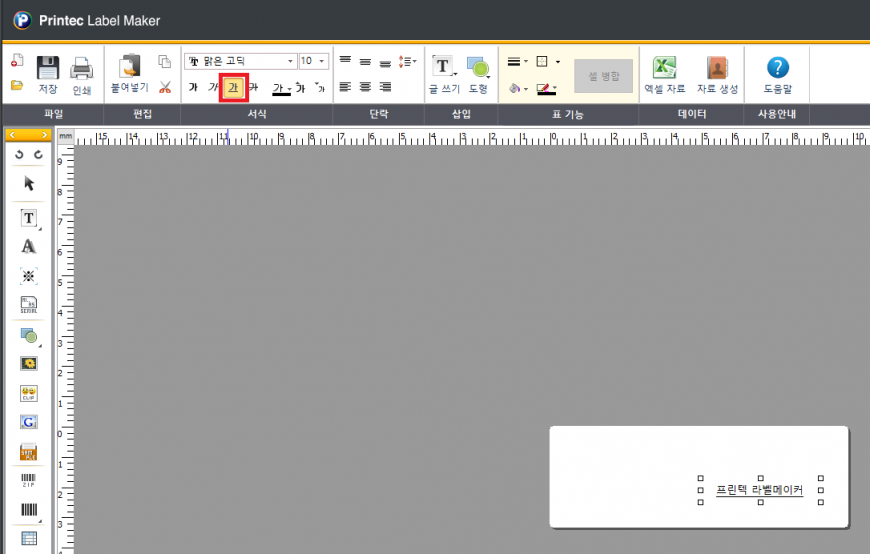Select the 사용안내 ribbon group label
Viewport: 870px width, 554px height.
tap(777, 114)
